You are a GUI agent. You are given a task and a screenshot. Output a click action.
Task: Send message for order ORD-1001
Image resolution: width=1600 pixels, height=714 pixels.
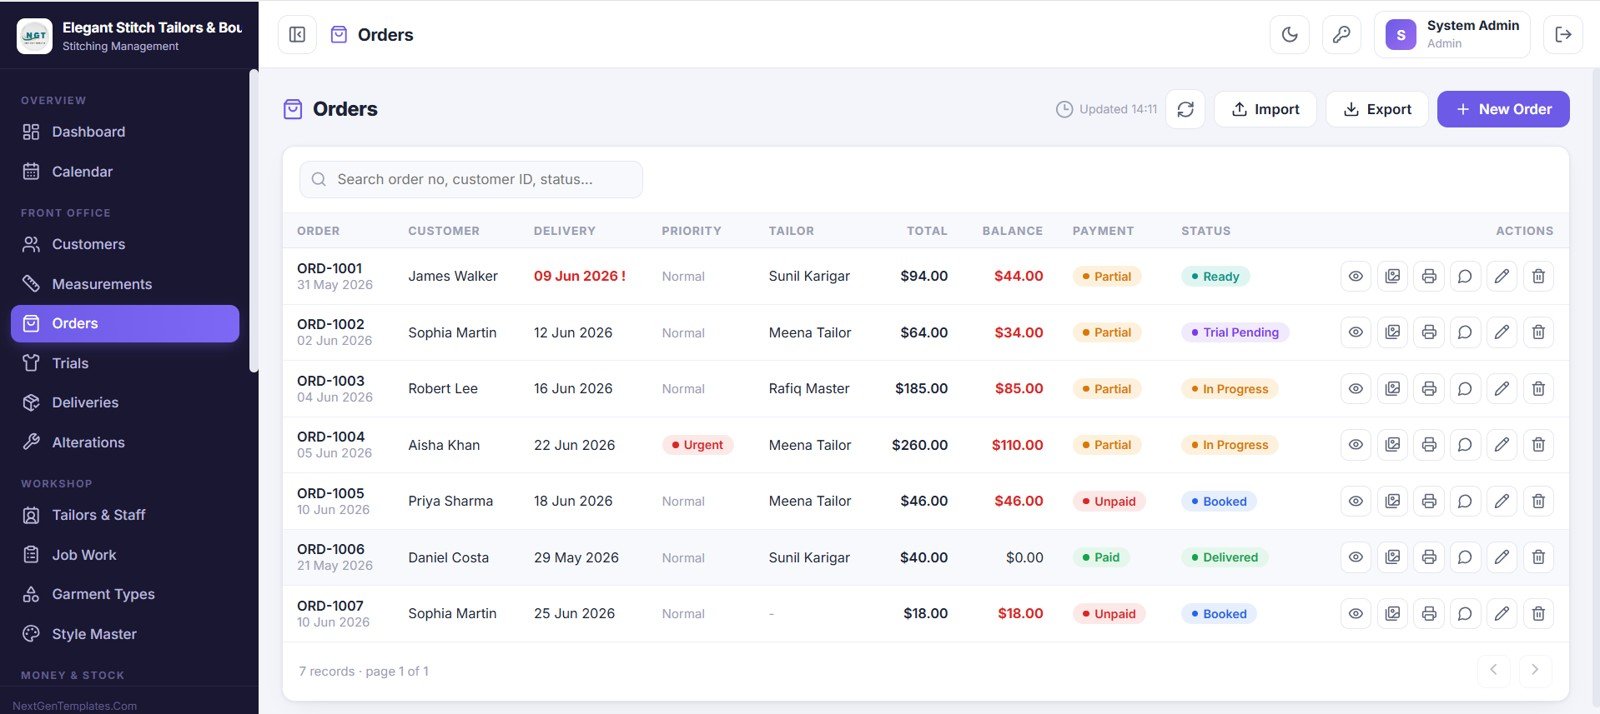point(1465,276)
